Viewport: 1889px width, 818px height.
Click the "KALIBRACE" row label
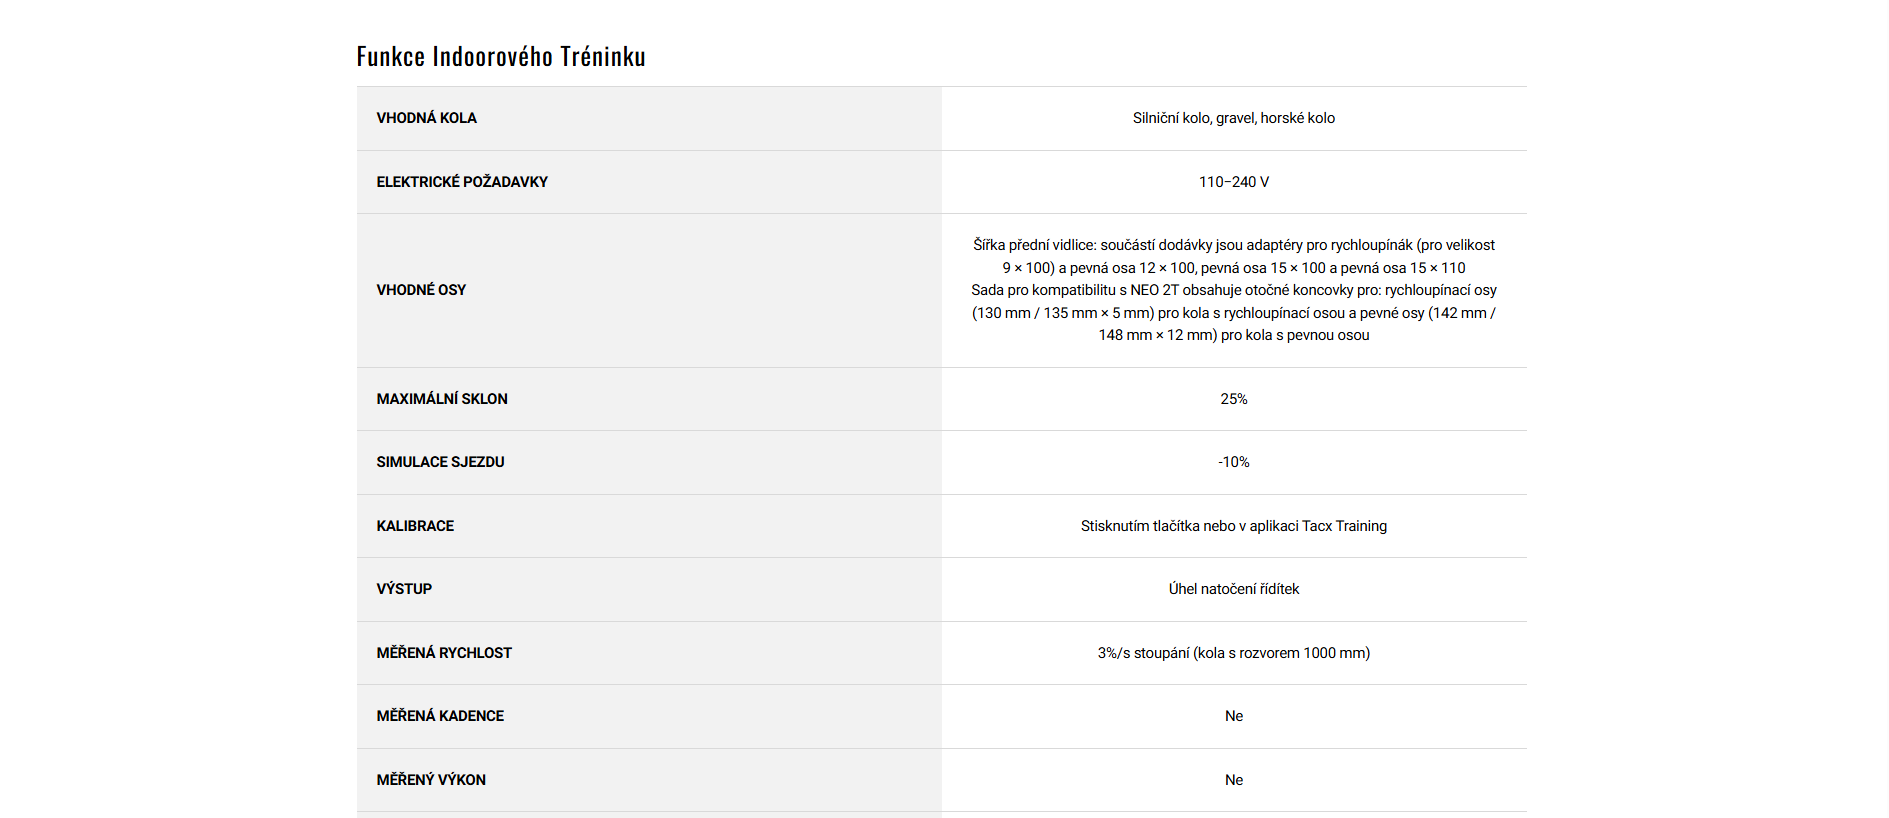coord(415,526)
